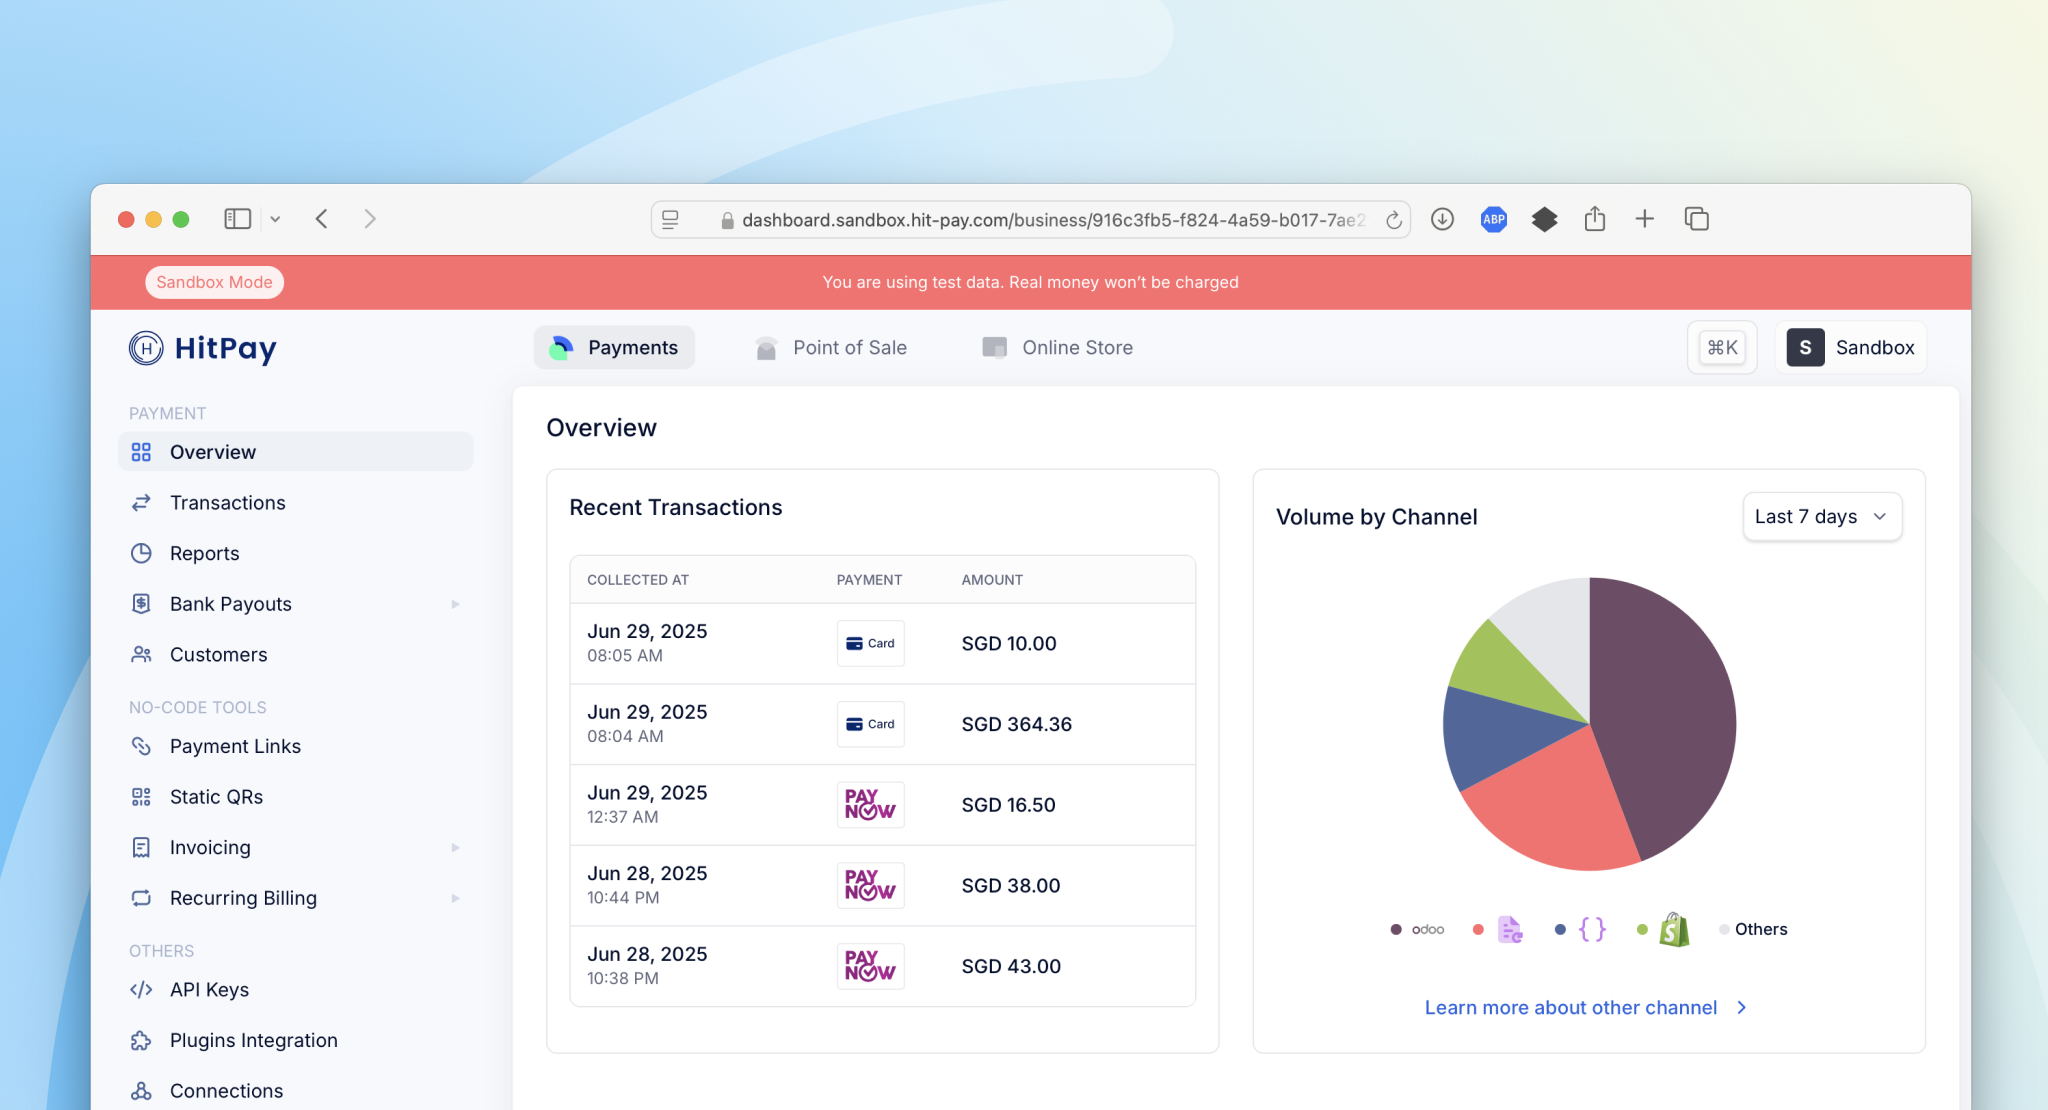Click the SGD 364.36 amount
Image resolution: width=2048 pixels, height=1110 pixels.
(x=1017, y=725)
